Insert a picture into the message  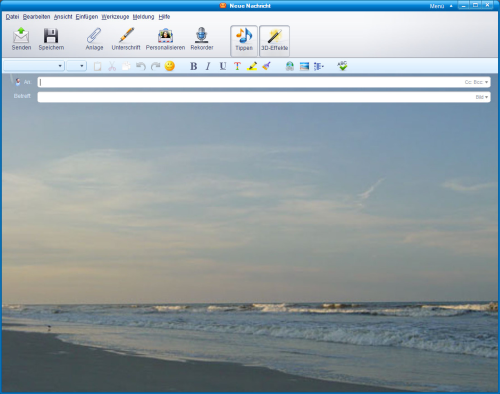point(304,66)
